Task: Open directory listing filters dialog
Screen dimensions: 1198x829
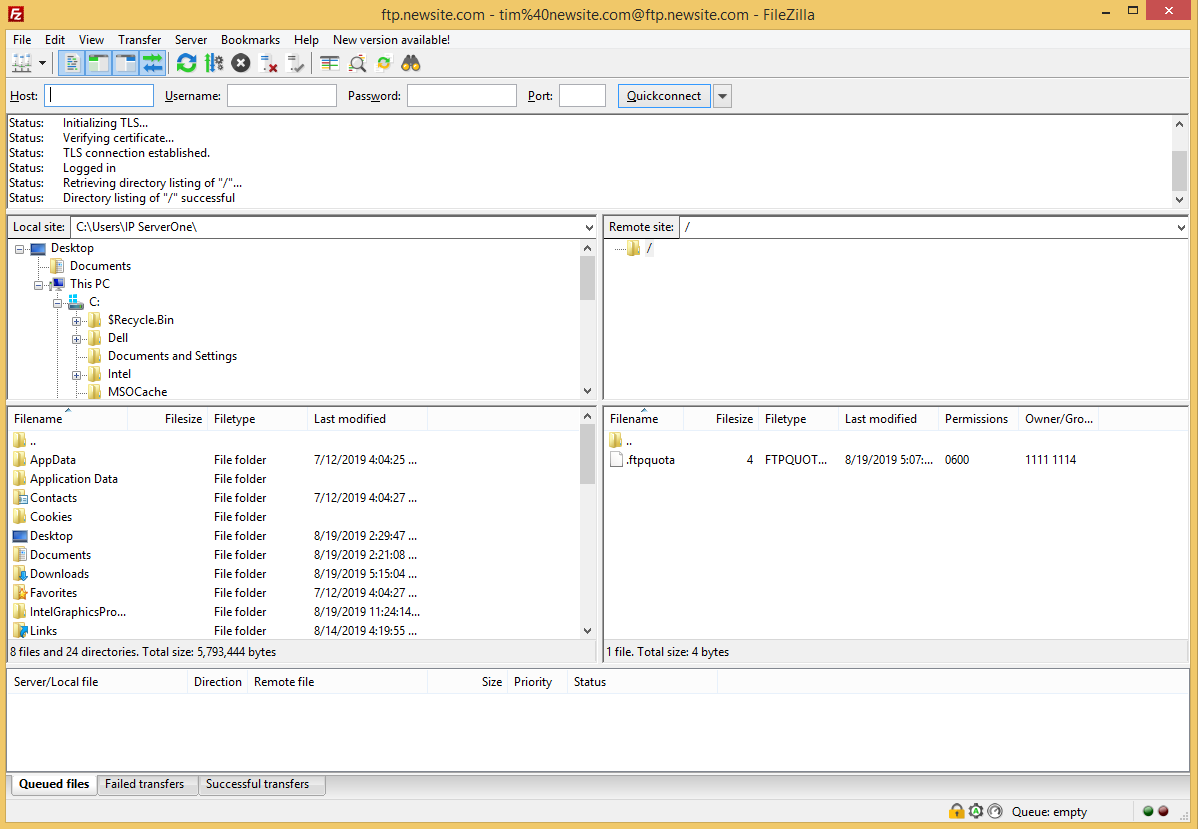Action: pyautogui.click(x=329, y=63)
